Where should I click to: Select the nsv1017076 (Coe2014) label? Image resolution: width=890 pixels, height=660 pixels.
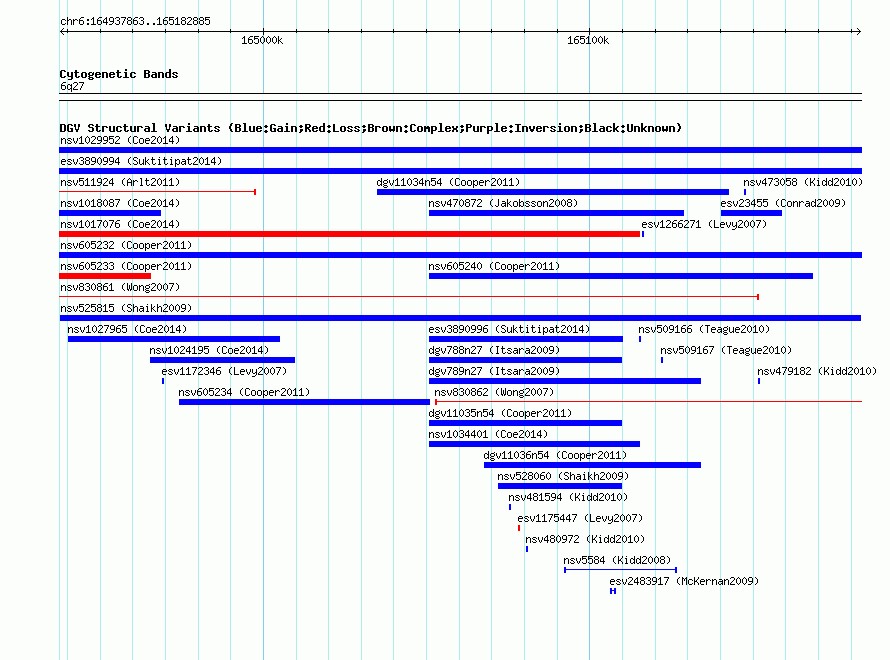120,224
